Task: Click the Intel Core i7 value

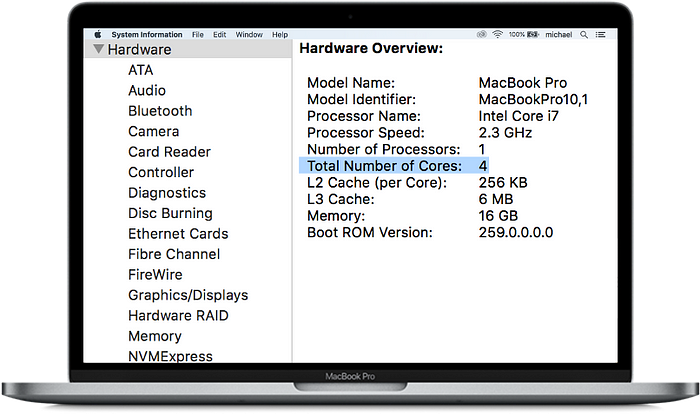Action: pos(519,116)
